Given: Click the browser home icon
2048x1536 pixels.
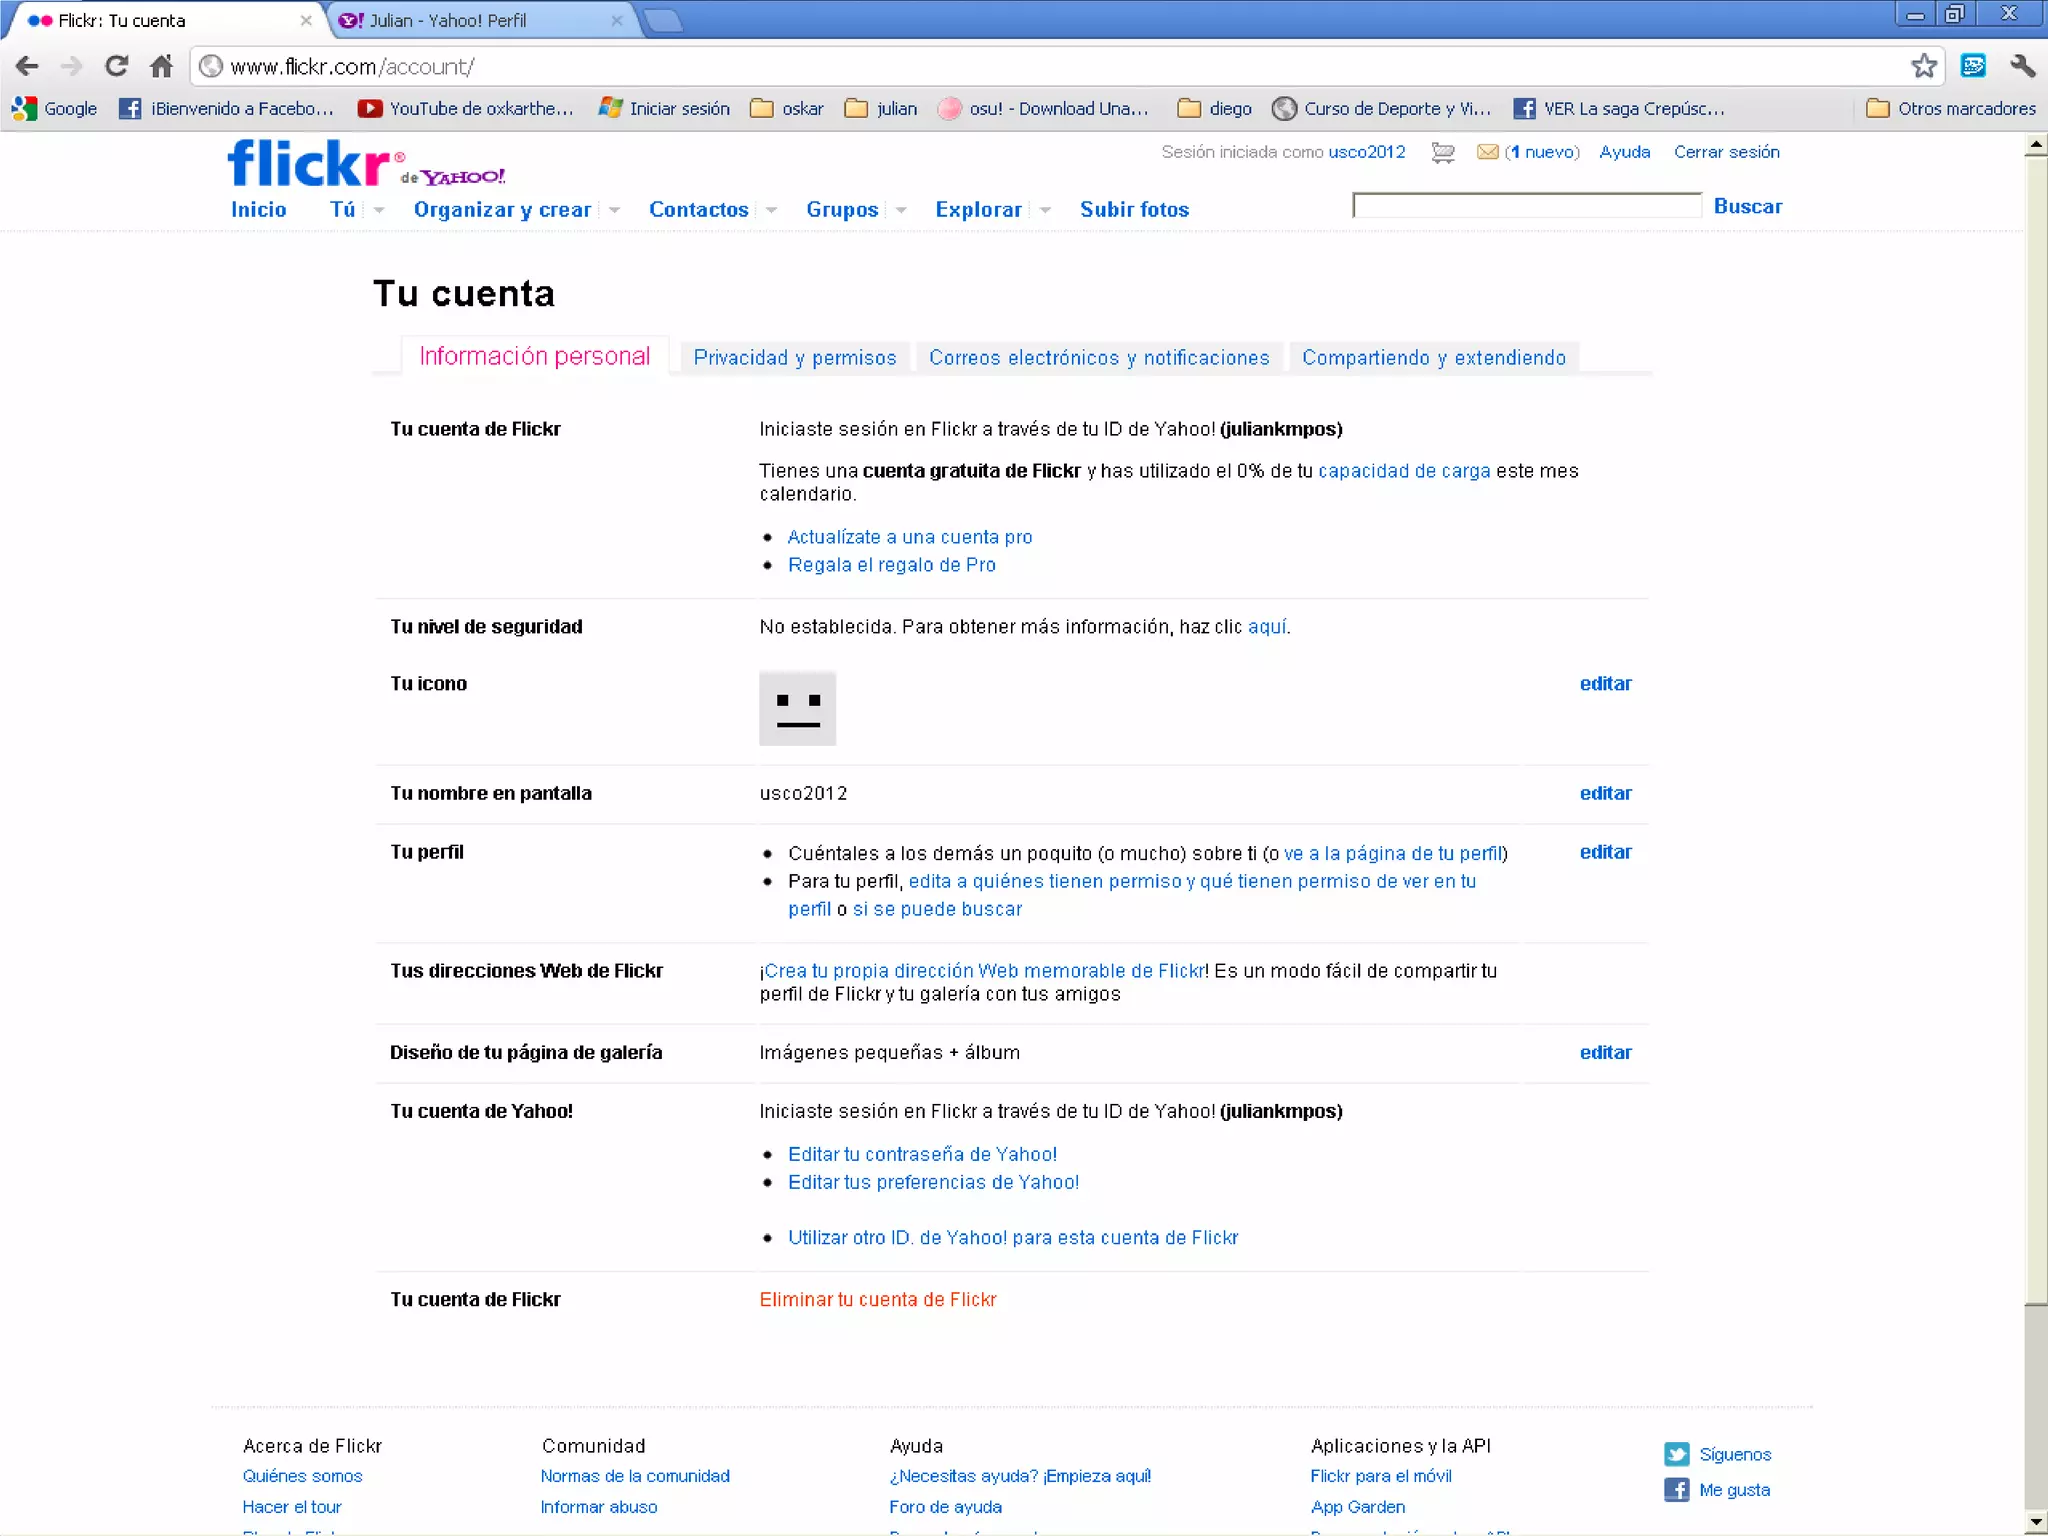Looking at the screenshot, I should pos(161,66).
